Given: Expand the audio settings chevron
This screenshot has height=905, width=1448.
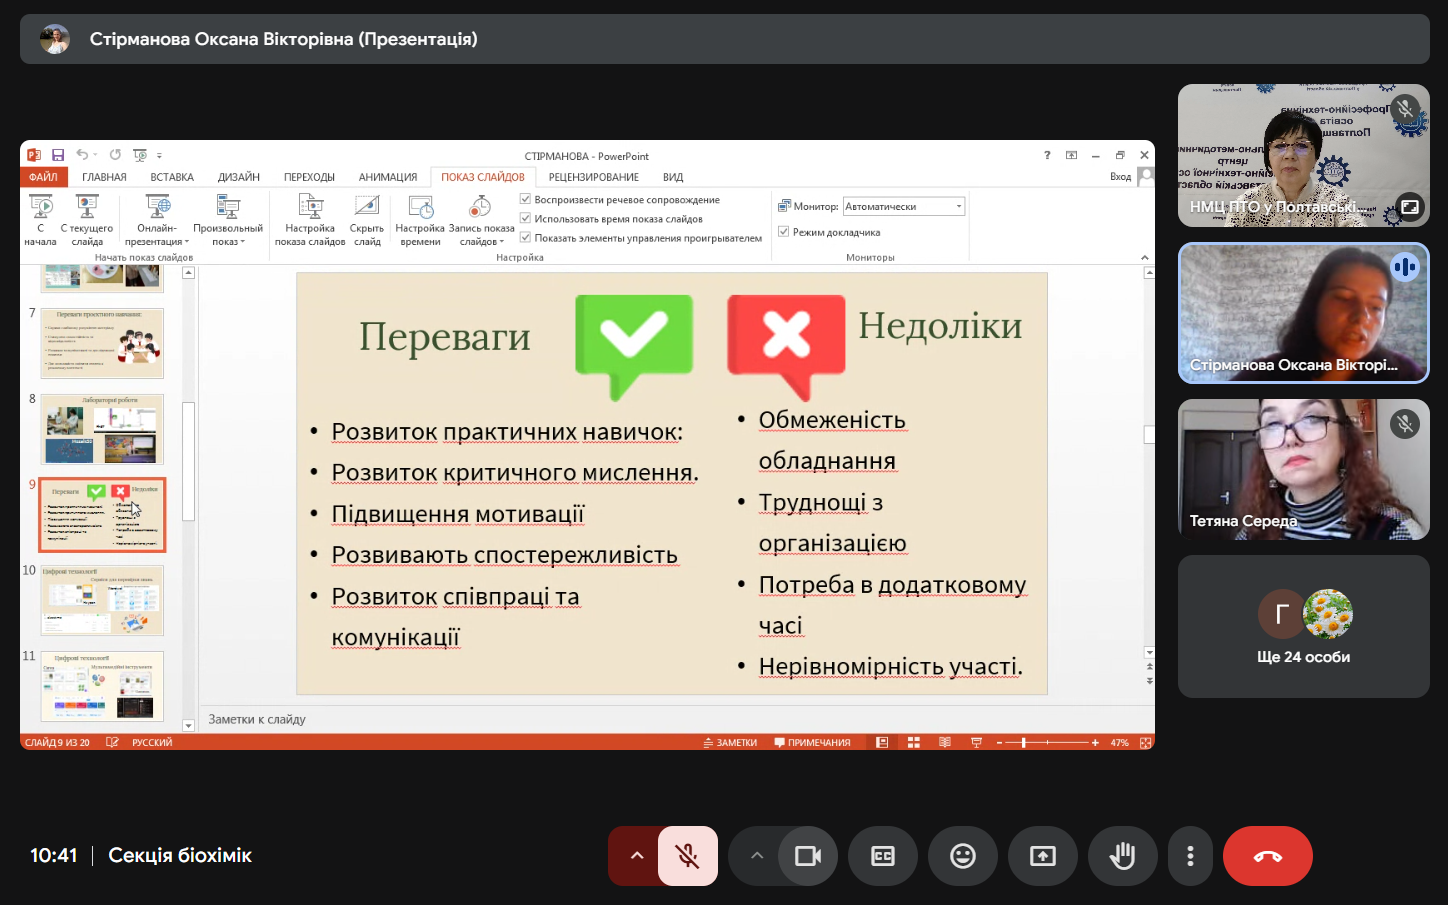Looking at the screenshot, I should tap(636, 856).
